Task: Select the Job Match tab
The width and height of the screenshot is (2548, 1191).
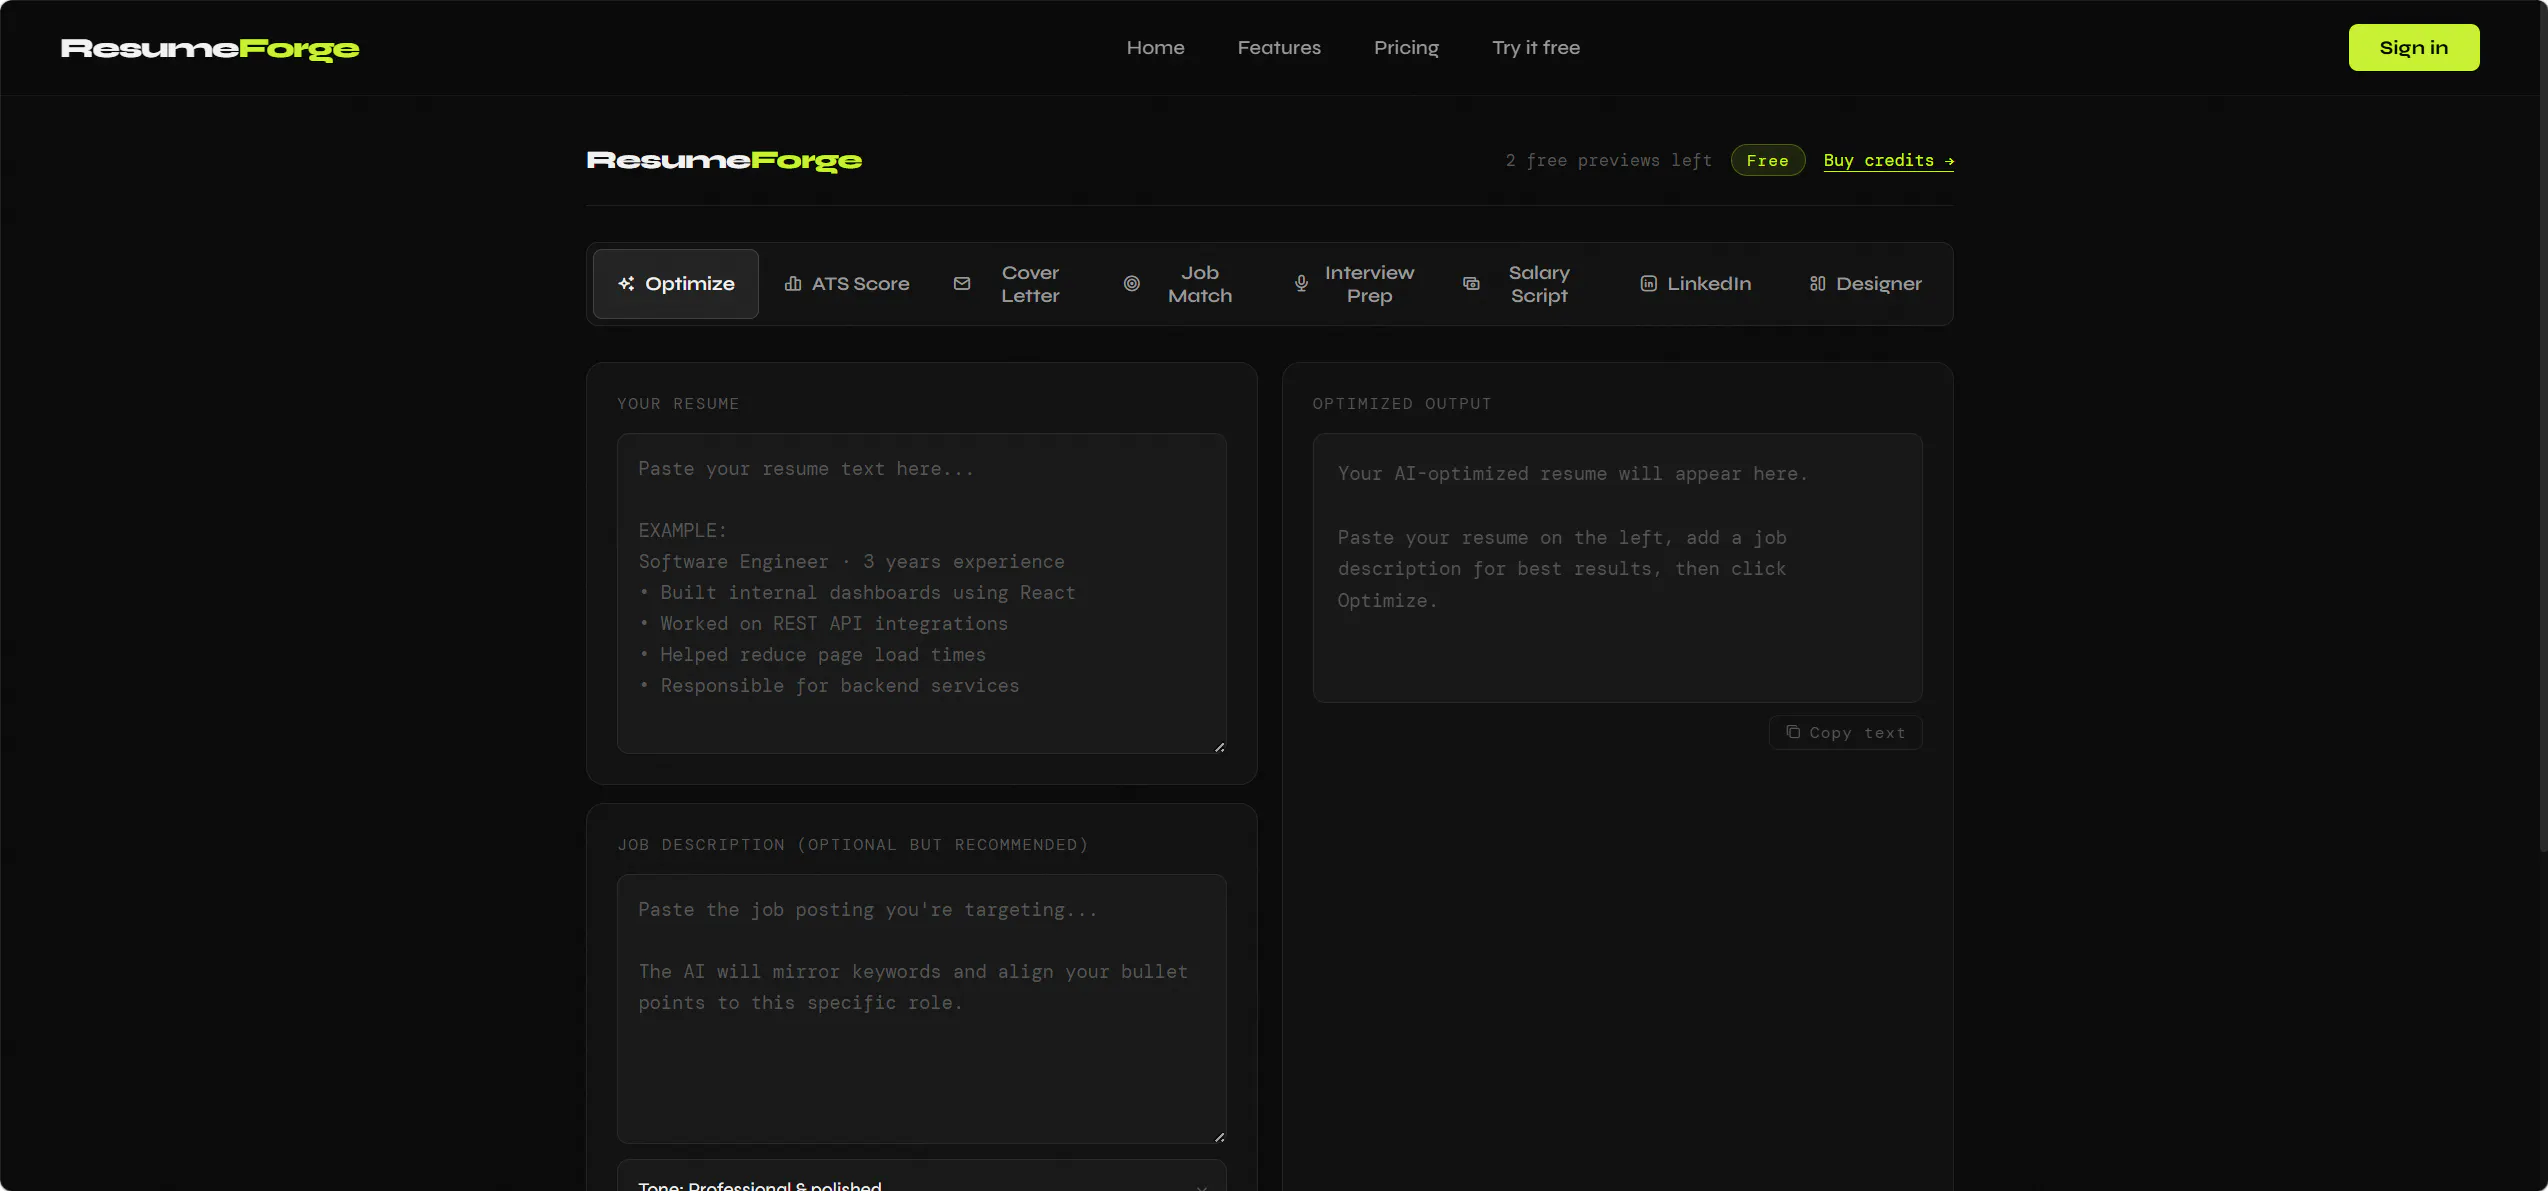Action: coord(1186,284)
